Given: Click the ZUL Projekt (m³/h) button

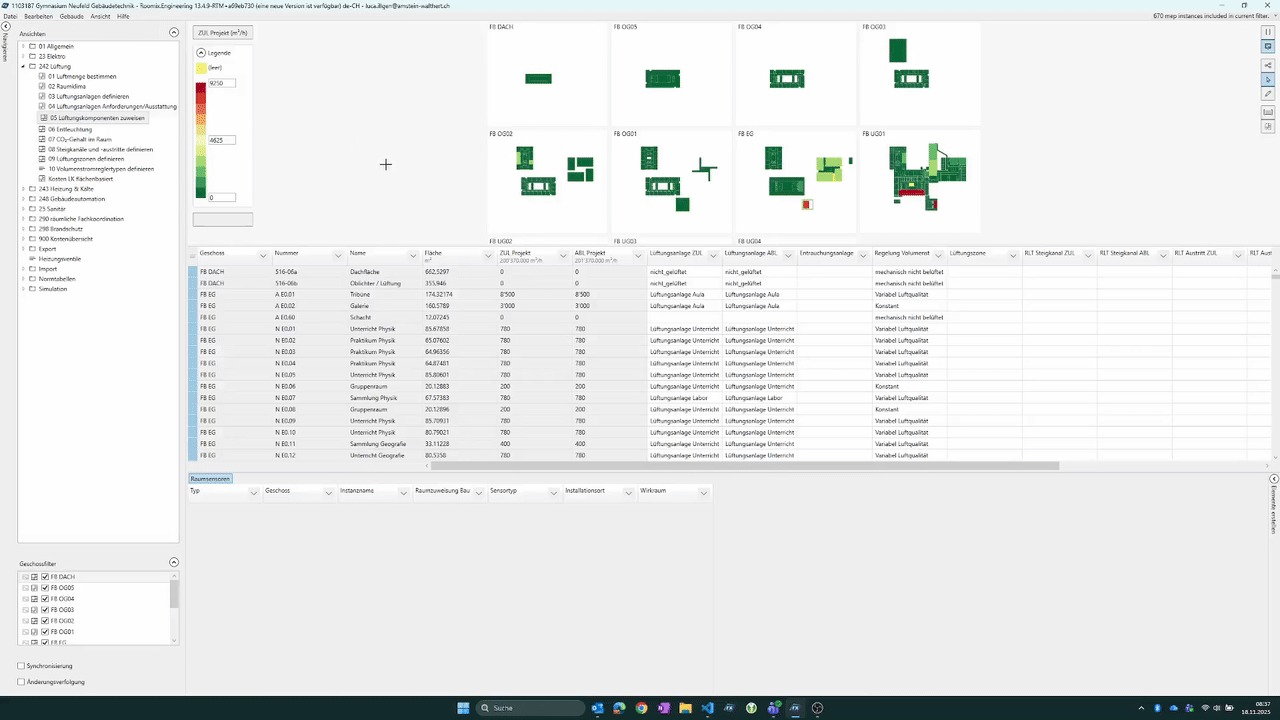Looking at the screenshot, I should [222, 33].
